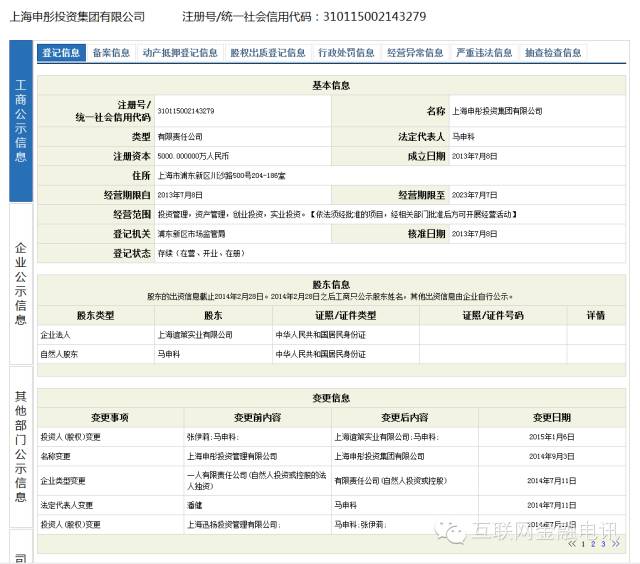
Task: Click the 企业法人 row cell
Action: (56, 335)
